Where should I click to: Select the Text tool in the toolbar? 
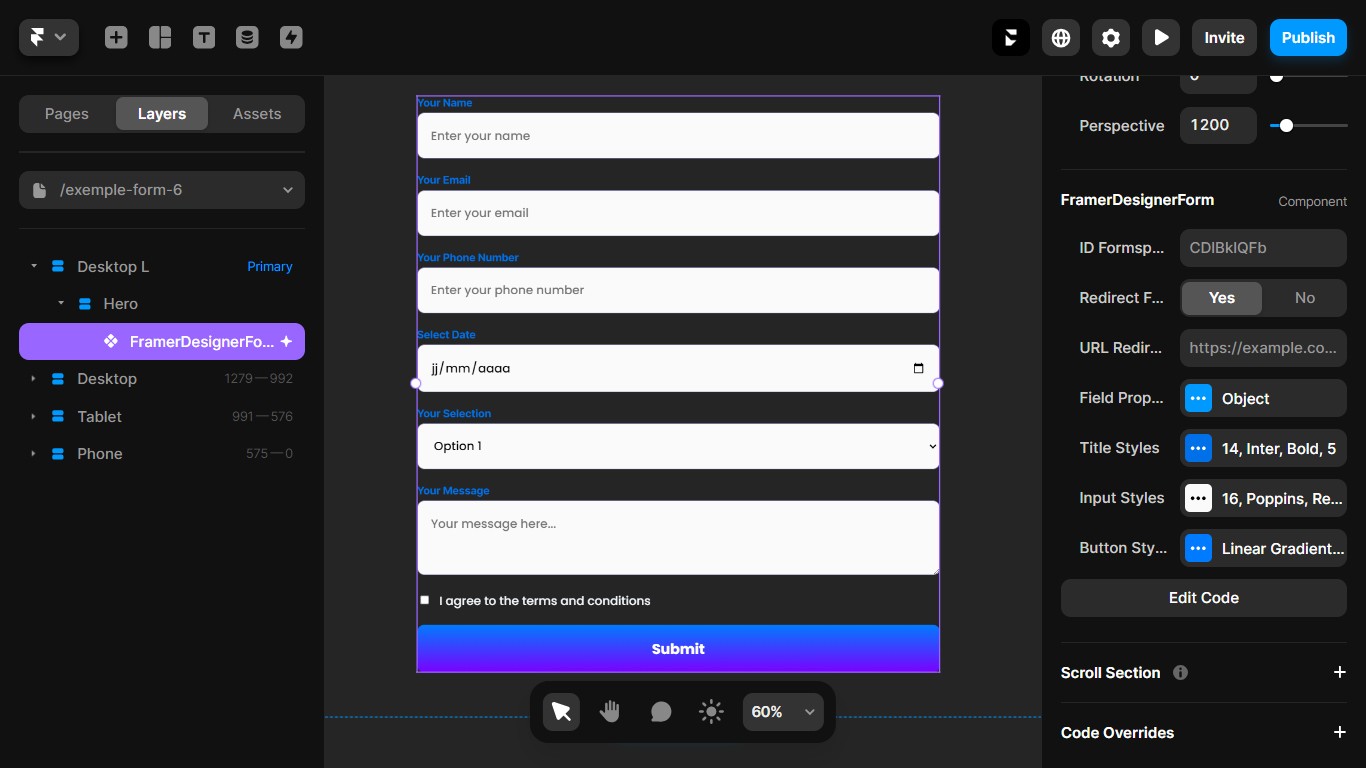[204, 37]
